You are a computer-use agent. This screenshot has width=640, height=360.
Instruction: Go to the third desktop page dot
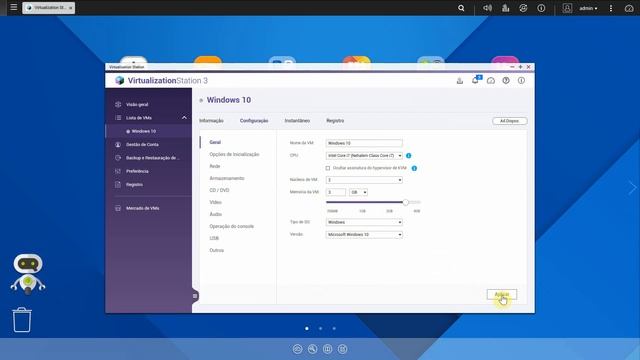tap(334, 328)
